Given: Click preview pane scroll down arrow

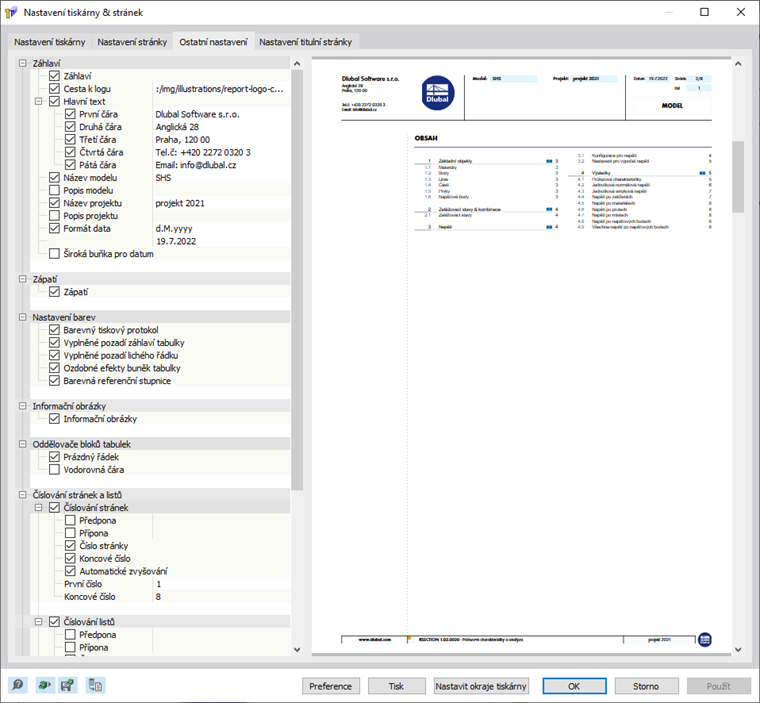Looking at the screenshot, I should tap(738, 650).
